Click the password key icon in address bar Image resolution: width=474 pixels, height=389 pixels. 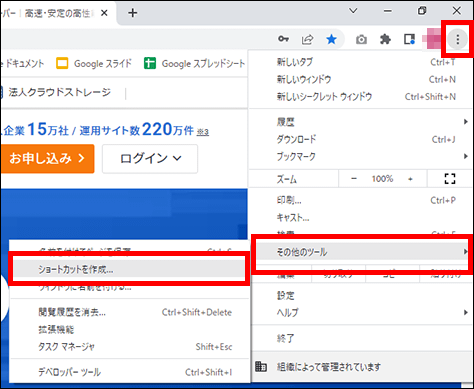[283, 39]
